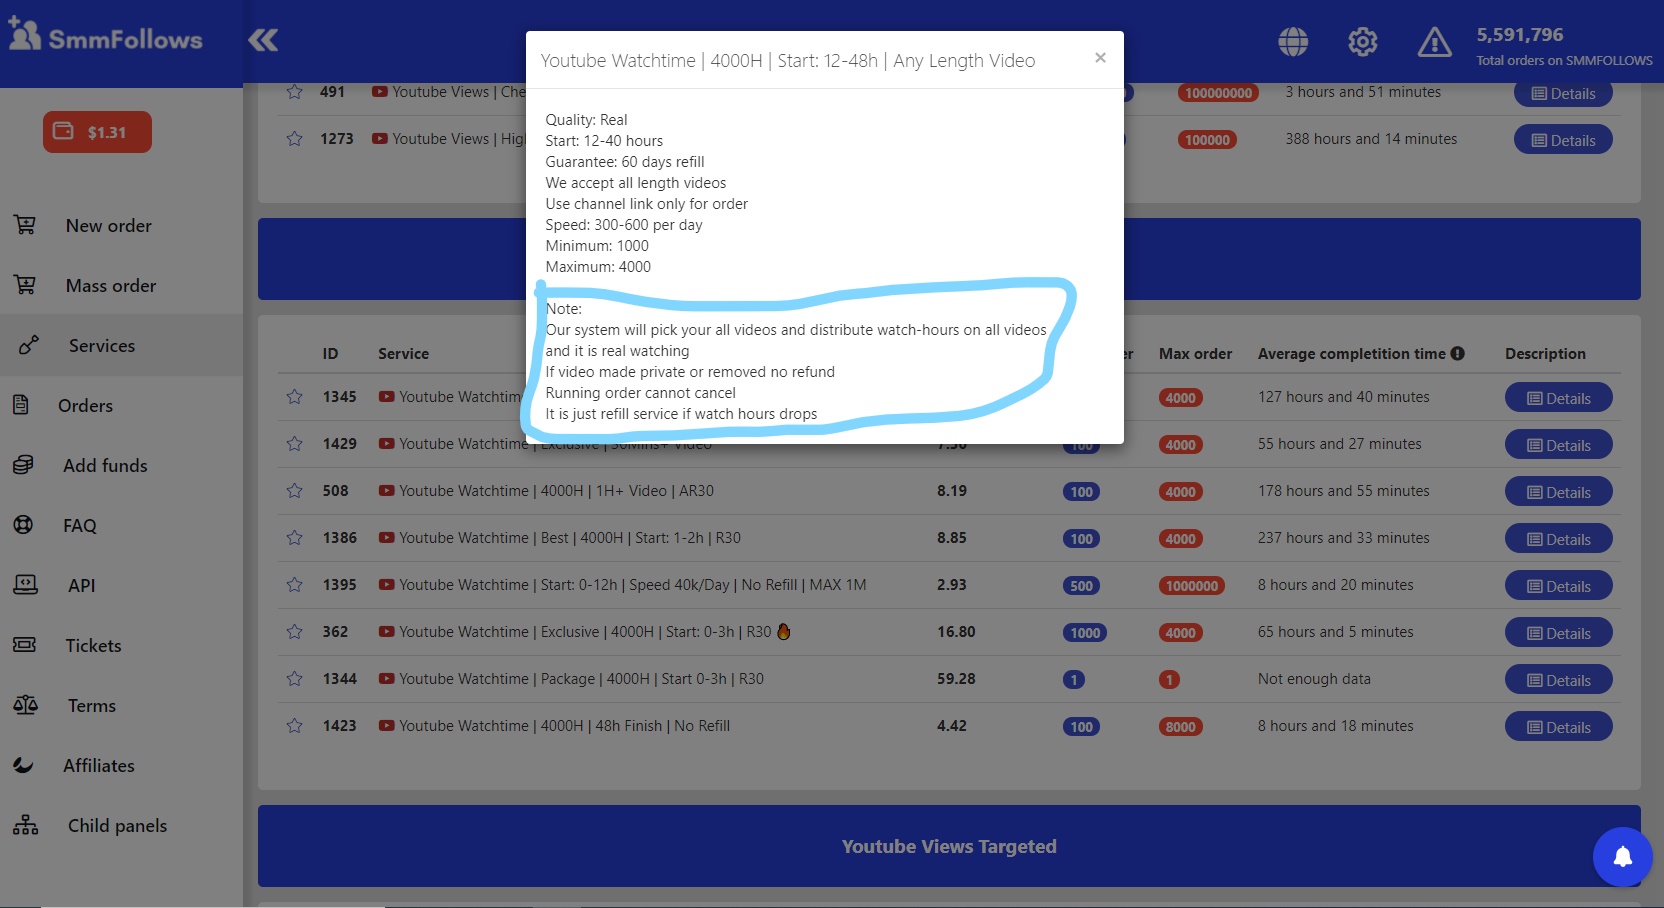Open FAQ in the sidebar
Image resolution: width=1664 pixels, height=908 pixels.
80,526
